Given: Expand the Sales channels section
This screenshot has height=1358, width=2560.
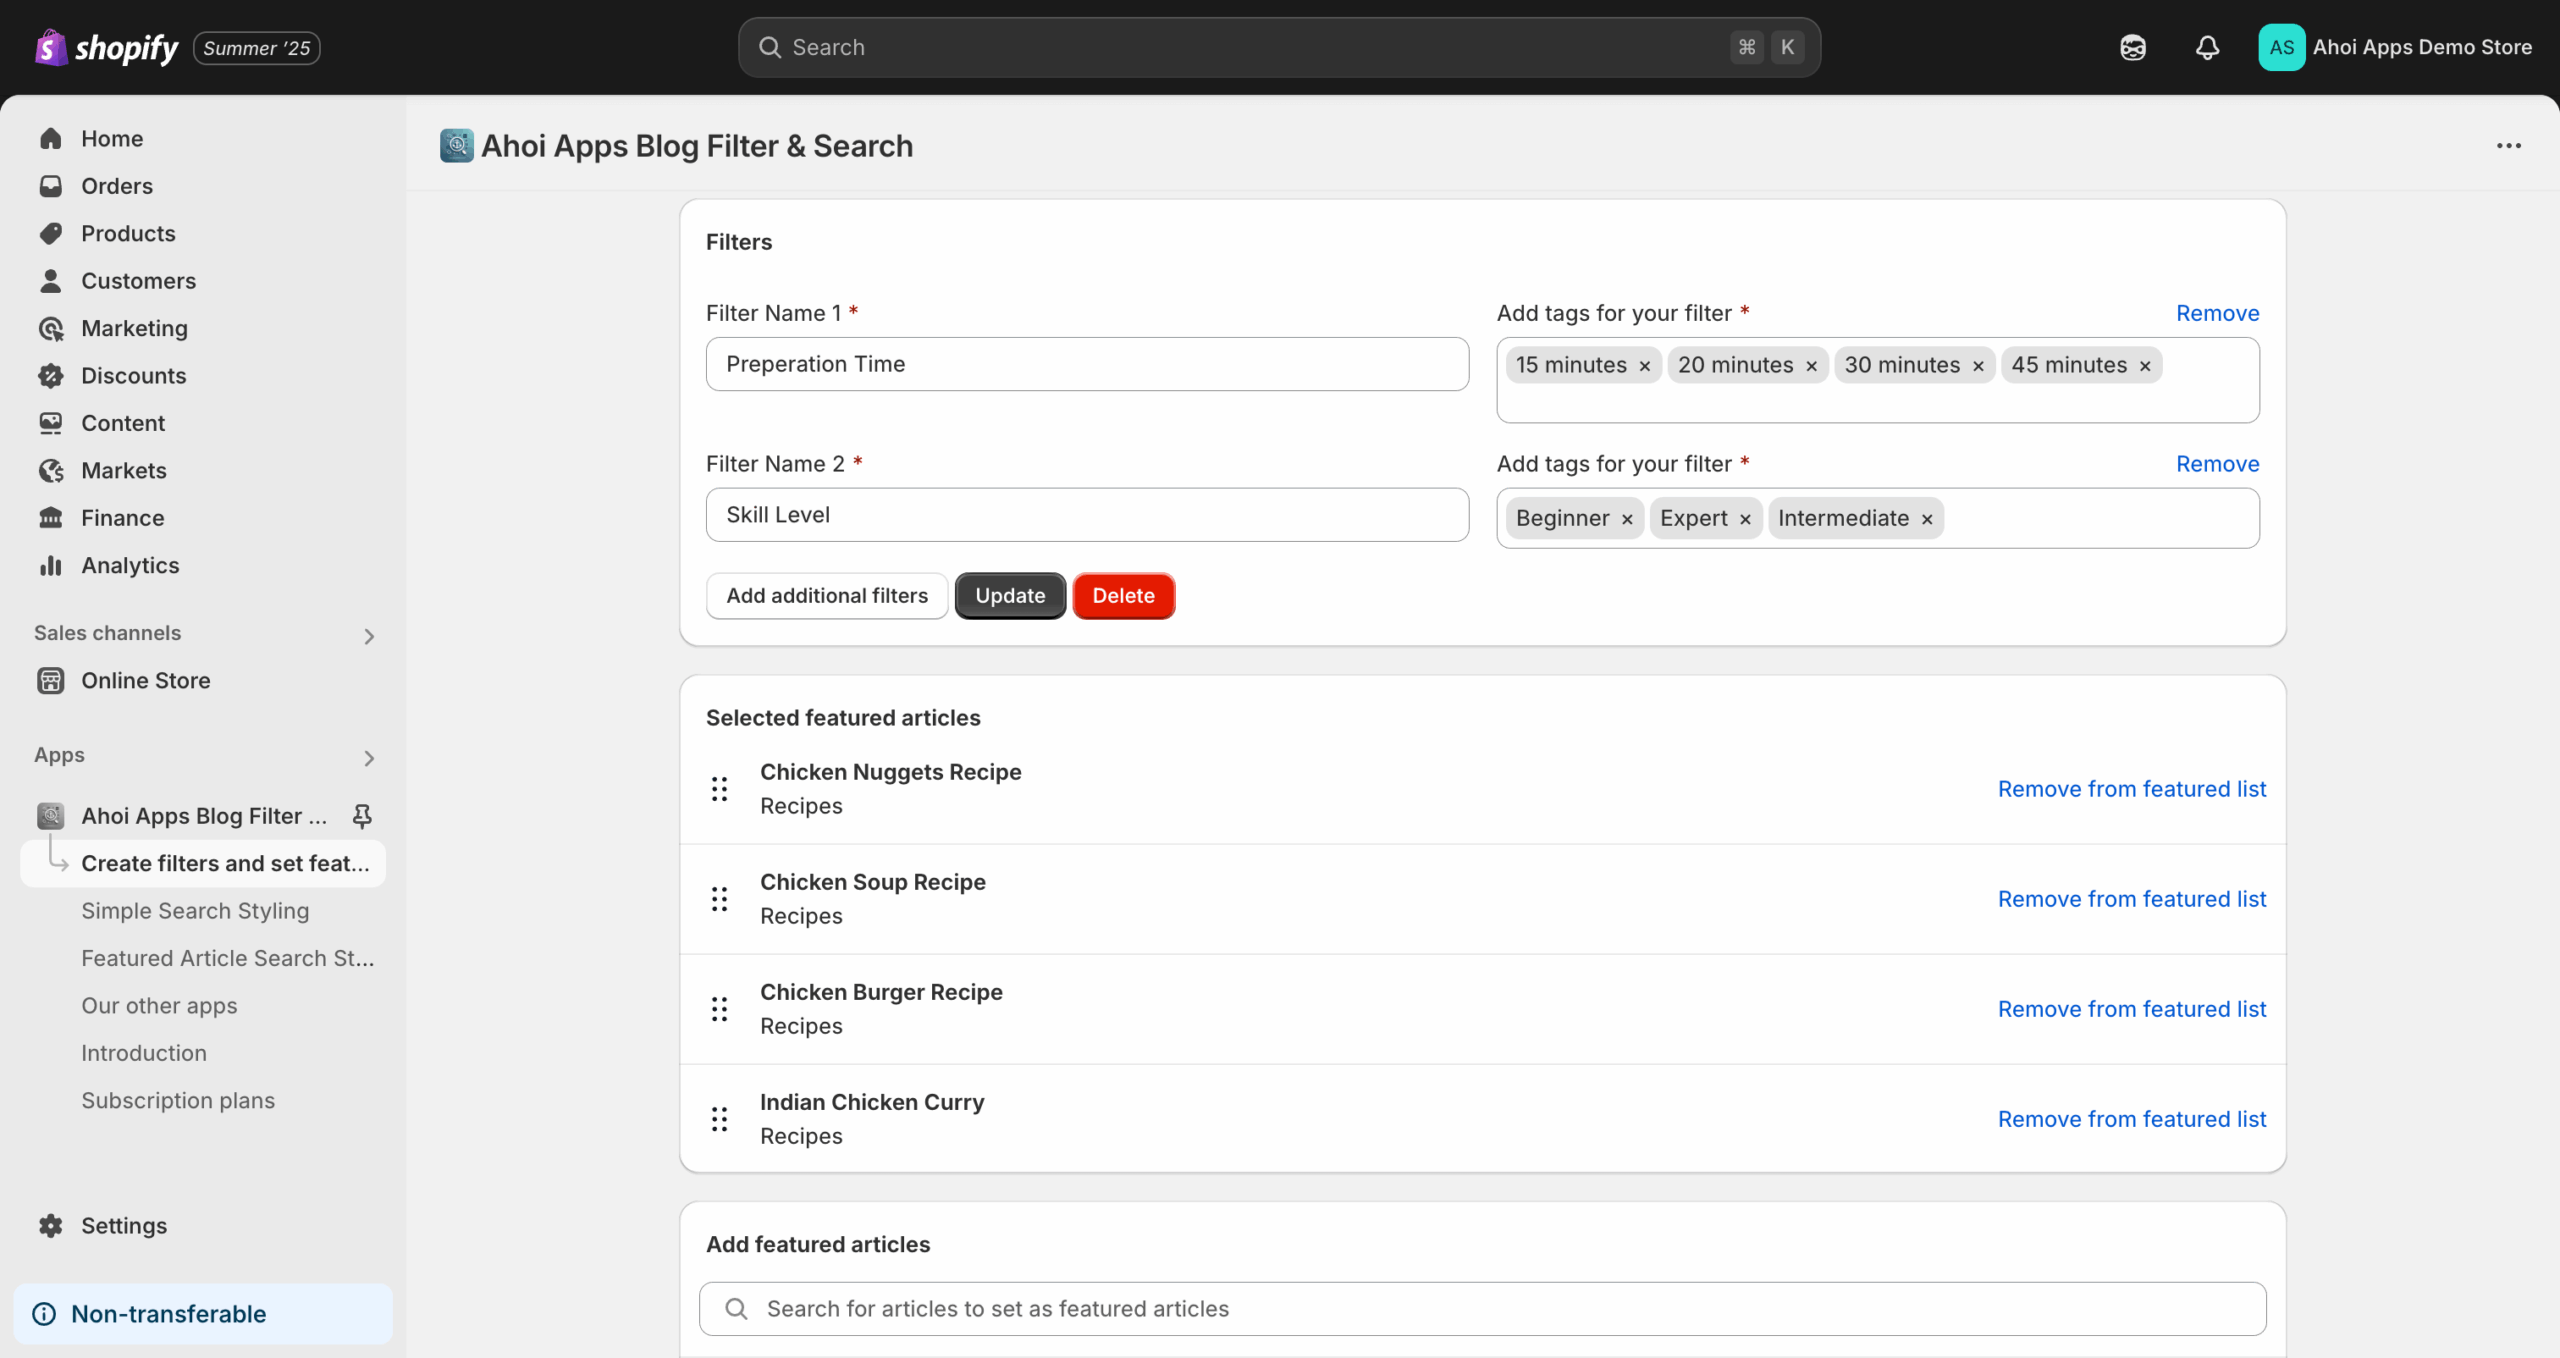Looking at the screenshot, I should 369,636.
